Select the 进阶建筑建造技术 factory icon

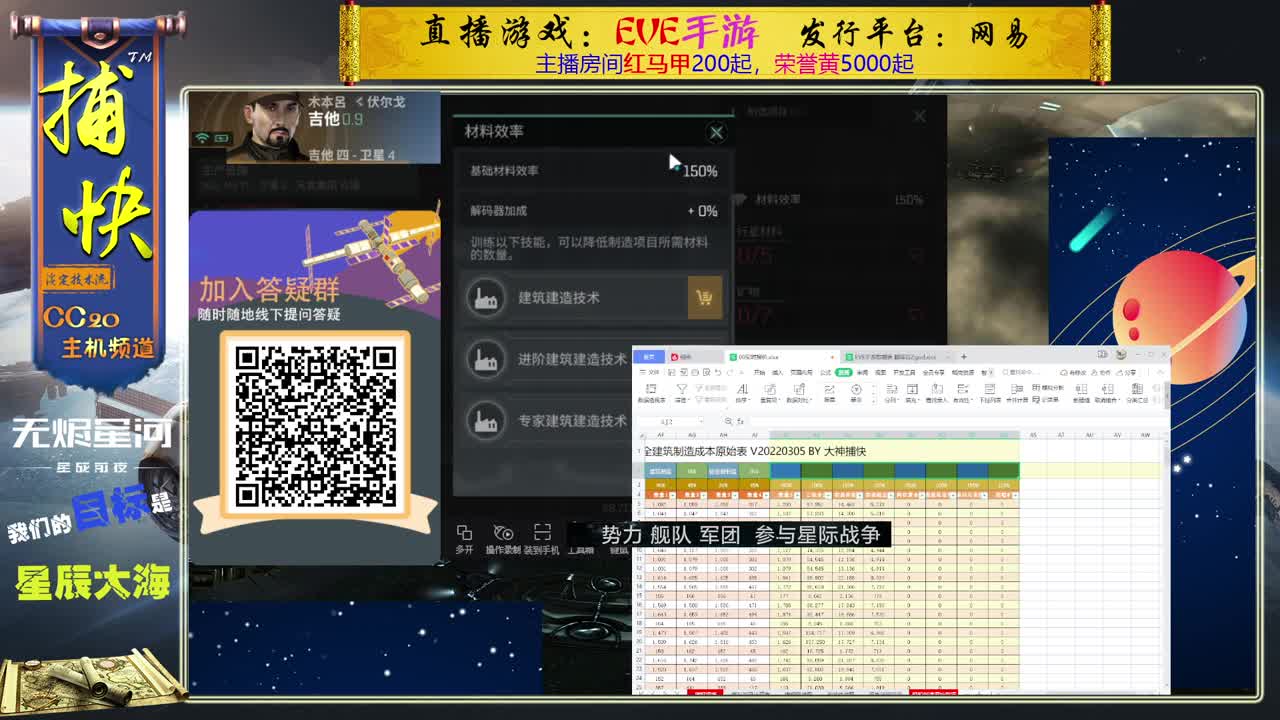486,360
